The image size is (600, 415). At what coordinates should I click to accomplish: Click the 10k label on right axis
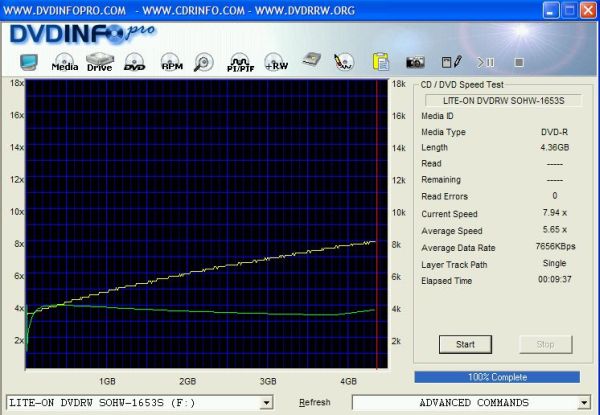coord(398,213)
